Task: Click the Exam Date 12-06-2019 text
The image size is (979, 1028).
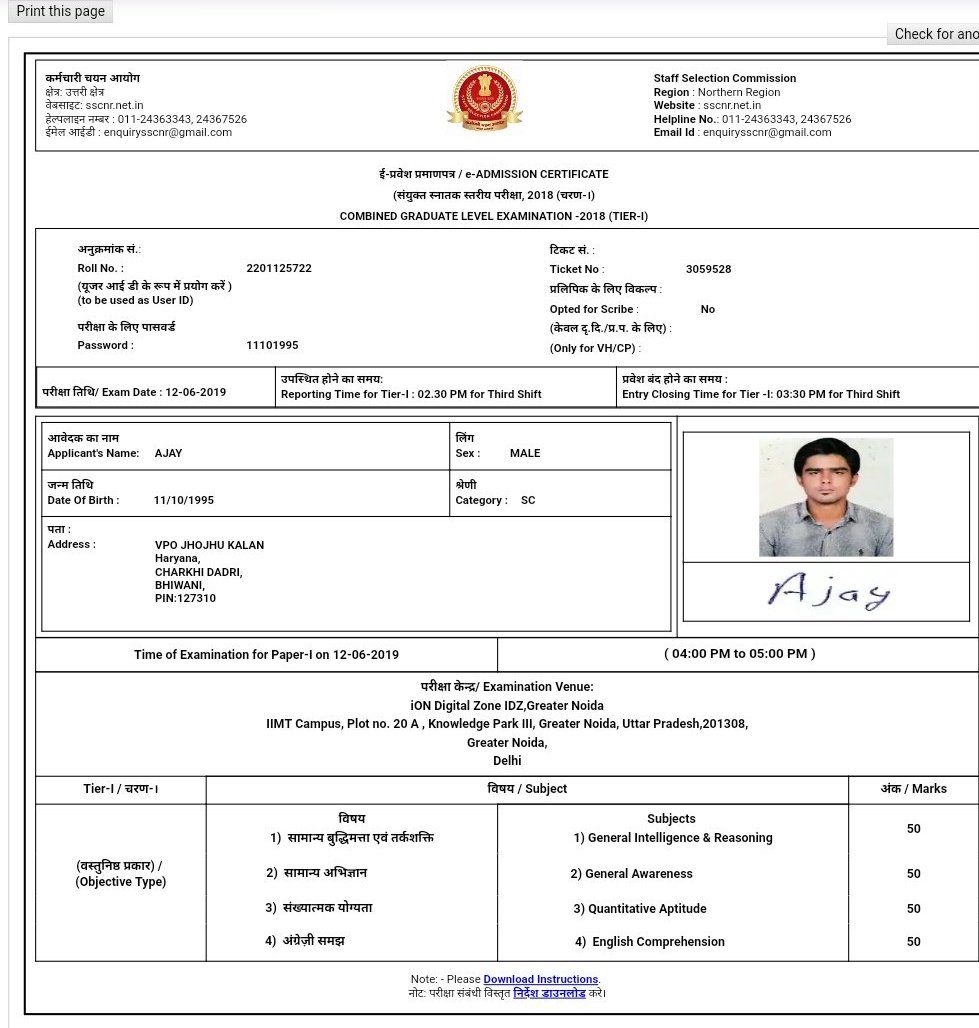Action: [x=134, y=392]
